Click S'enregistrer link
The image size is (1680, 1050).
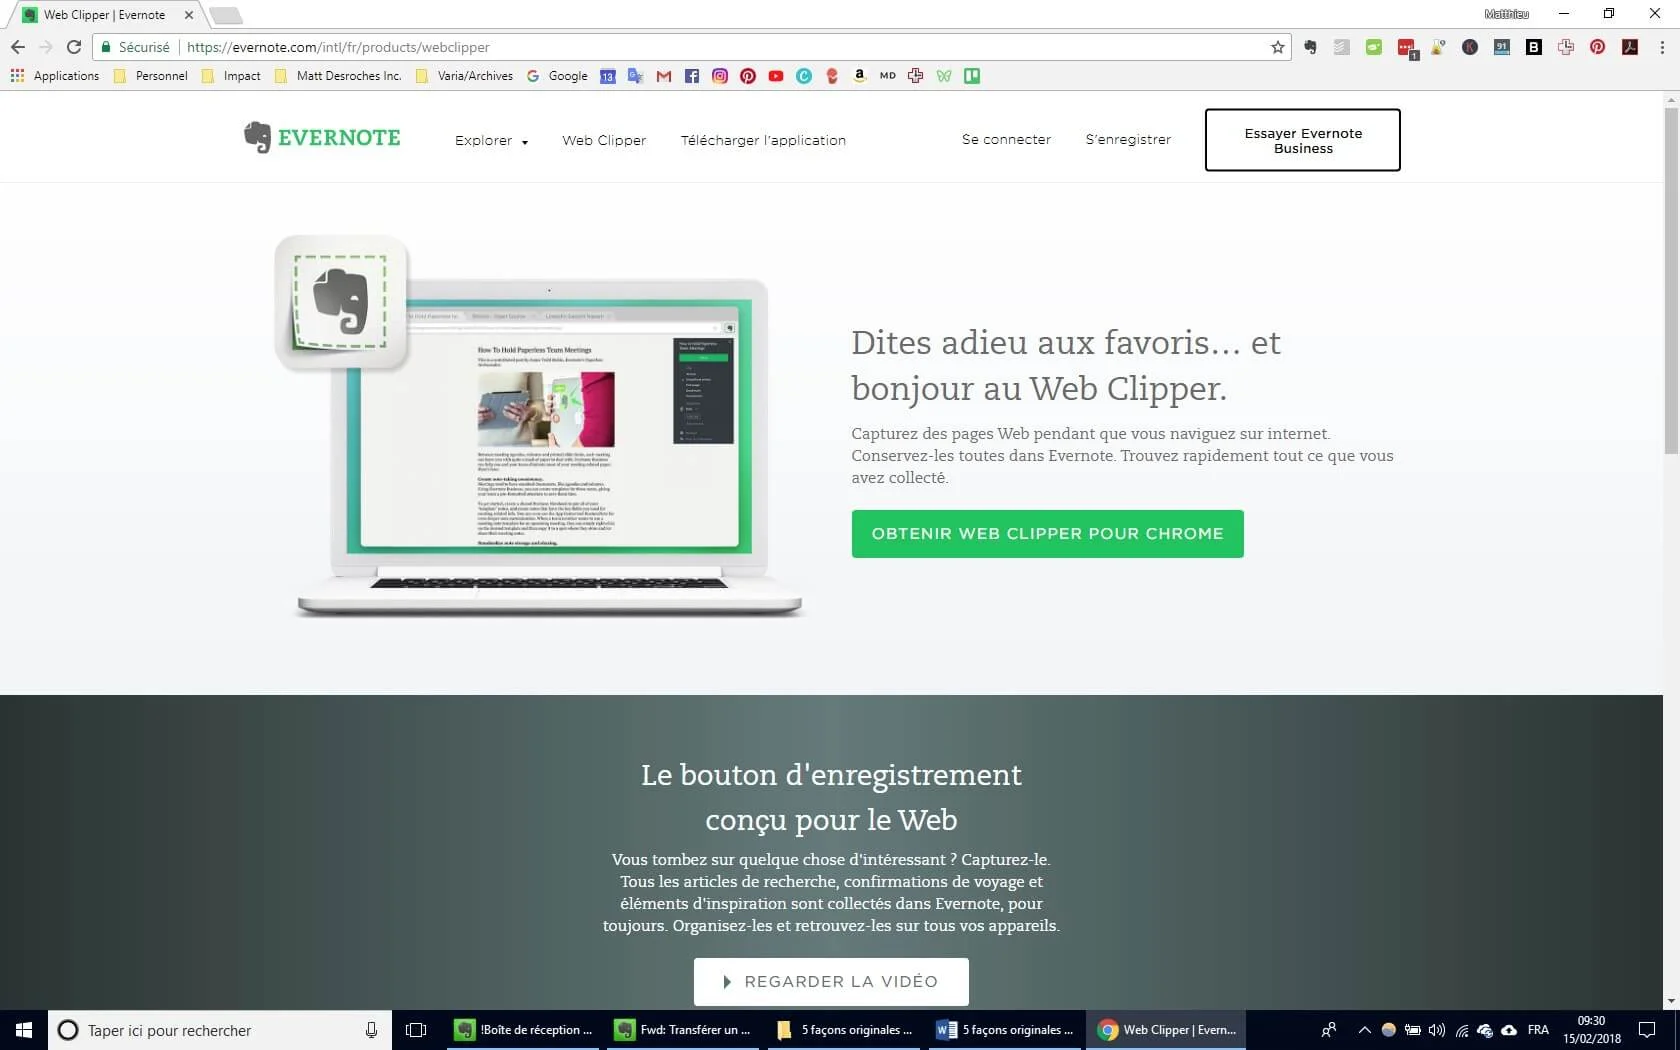(x=1128, y=140)
